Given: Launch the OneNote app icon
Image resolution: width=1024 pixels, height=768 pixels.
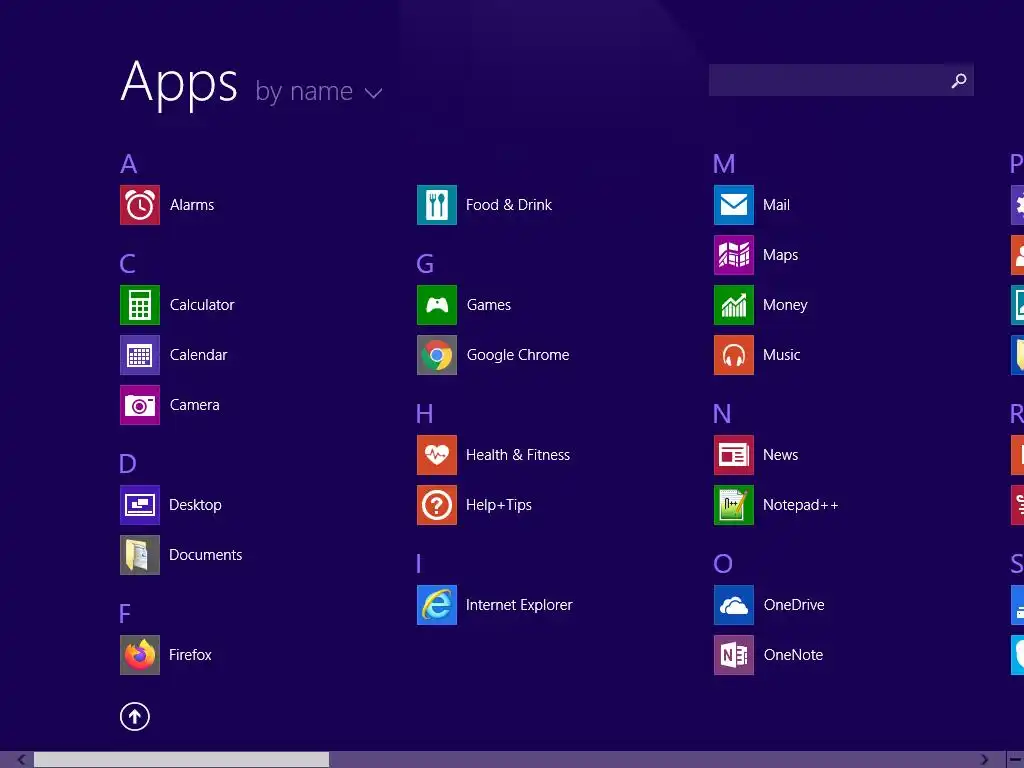Looking at the screenshot, I should pos(734,655).
